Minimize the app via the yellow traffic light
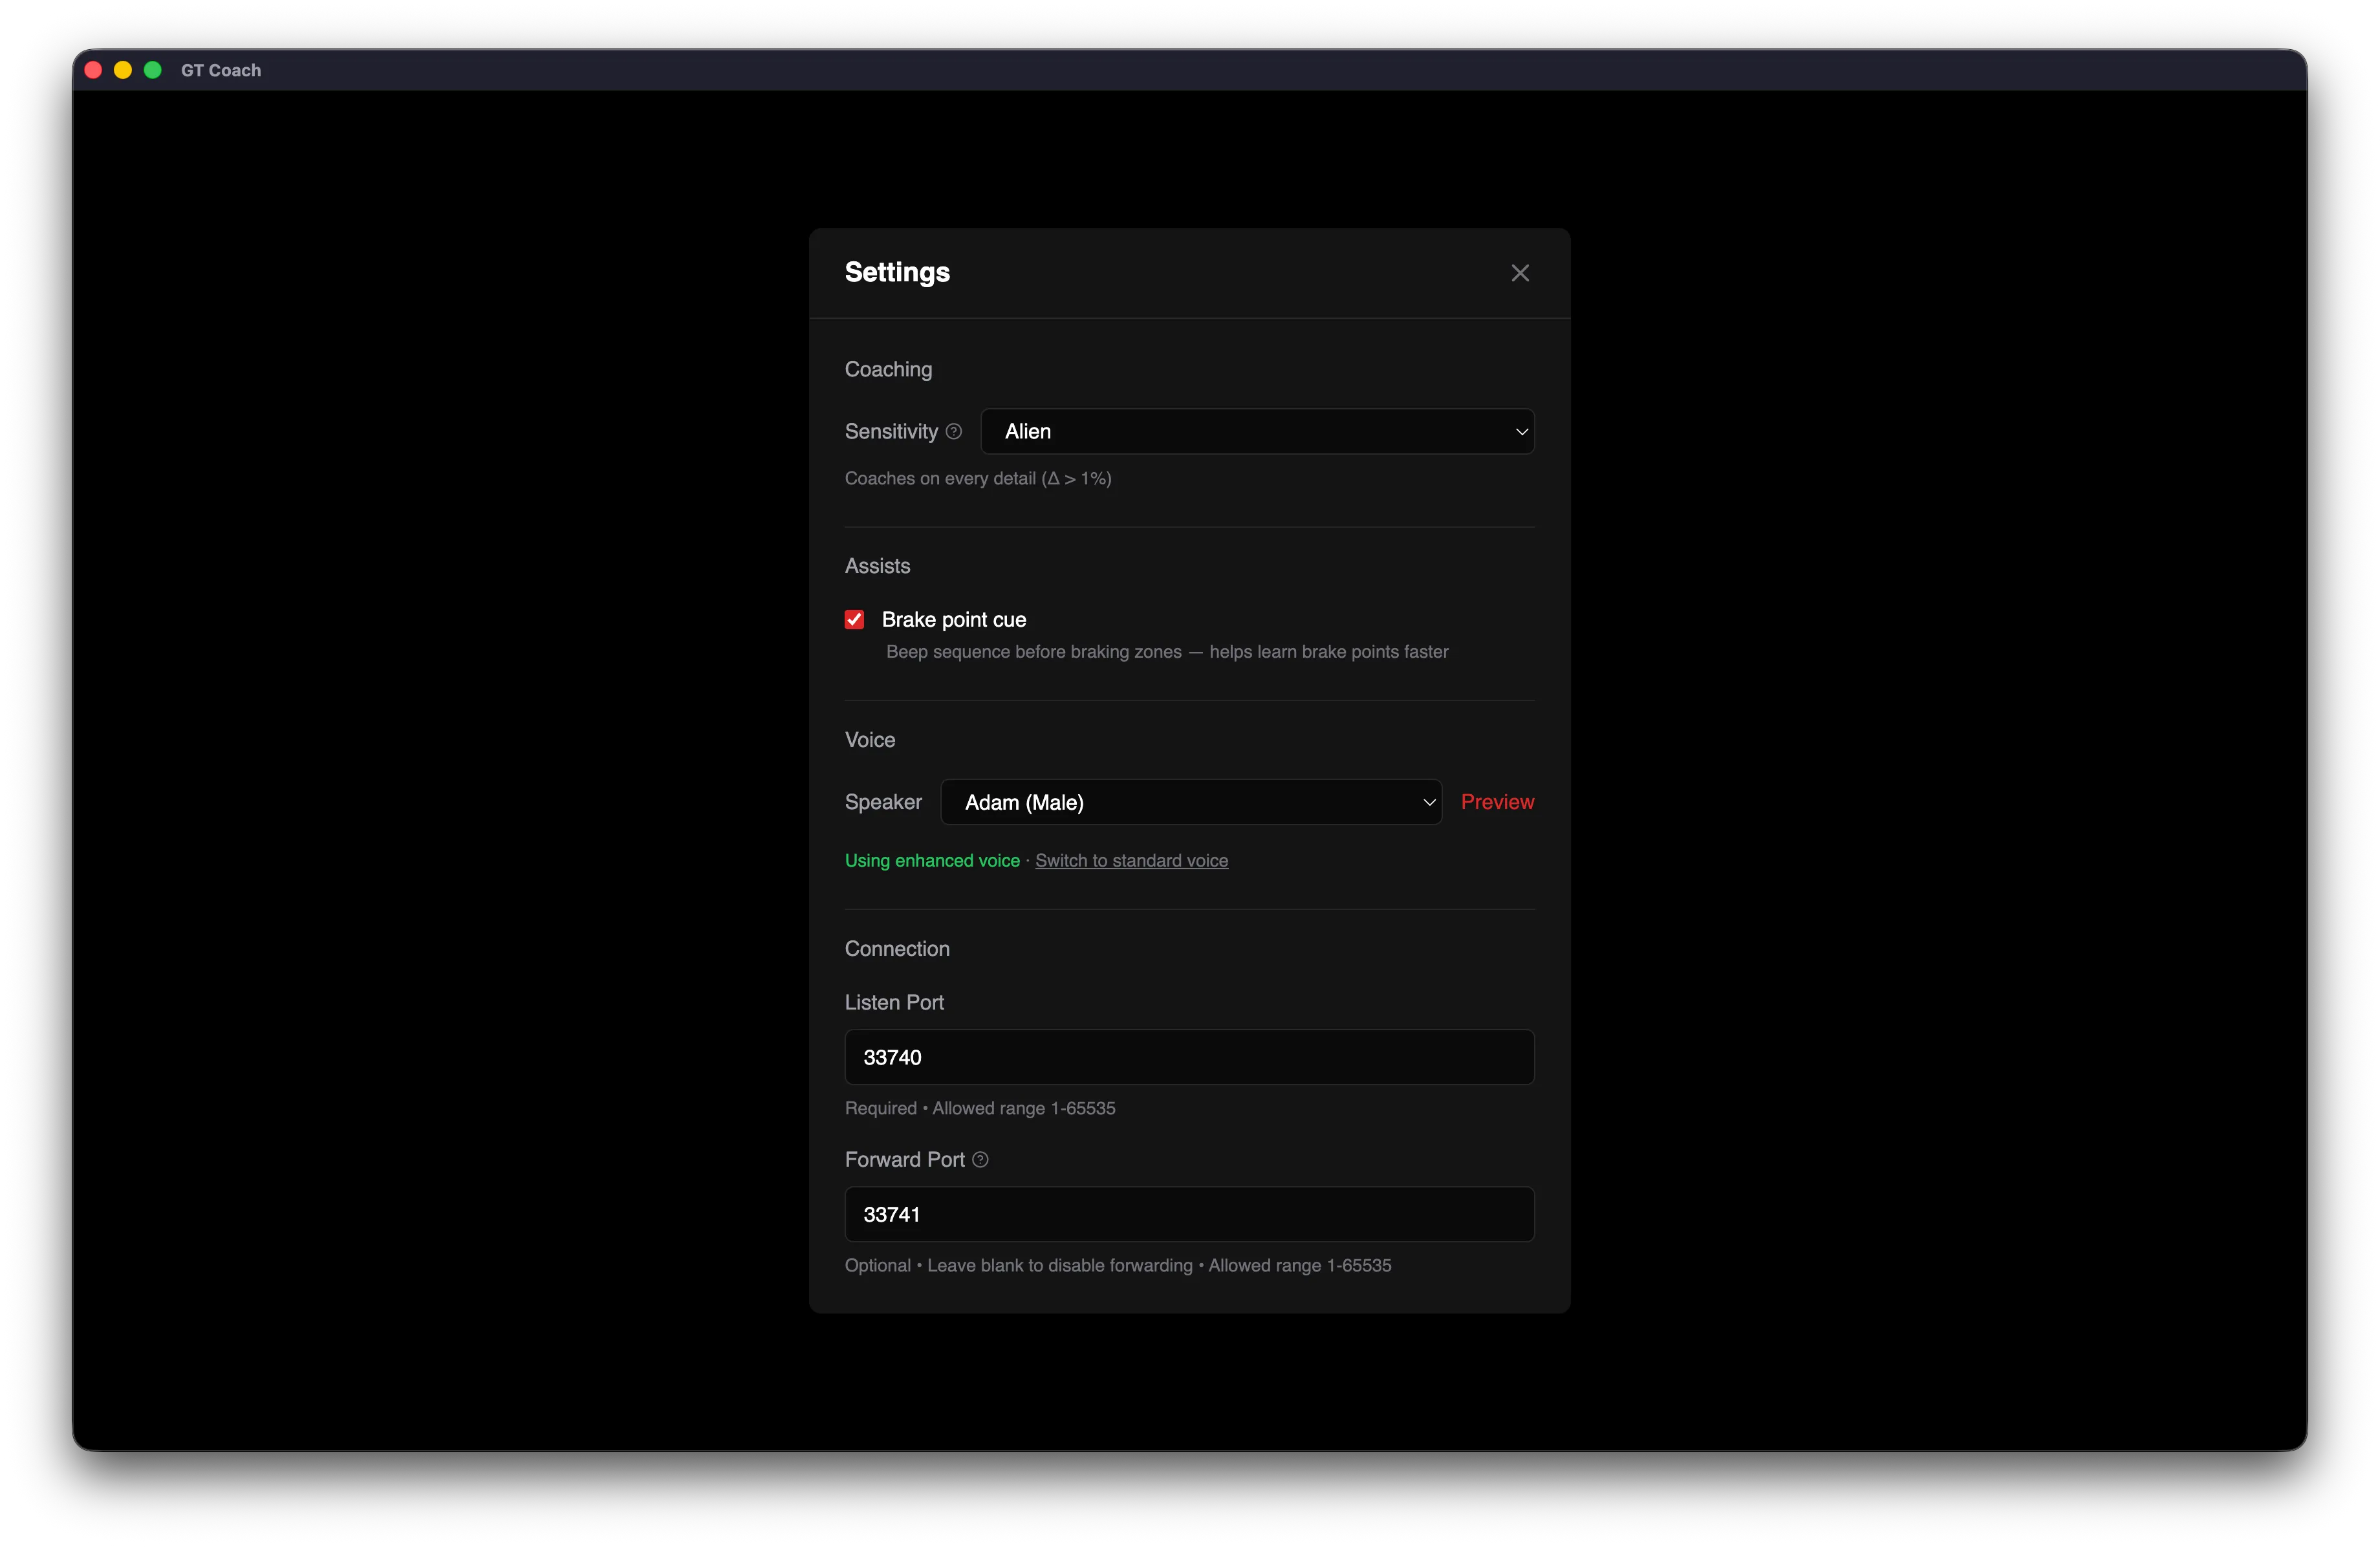2380x1547 pixels. coord(122,70)
